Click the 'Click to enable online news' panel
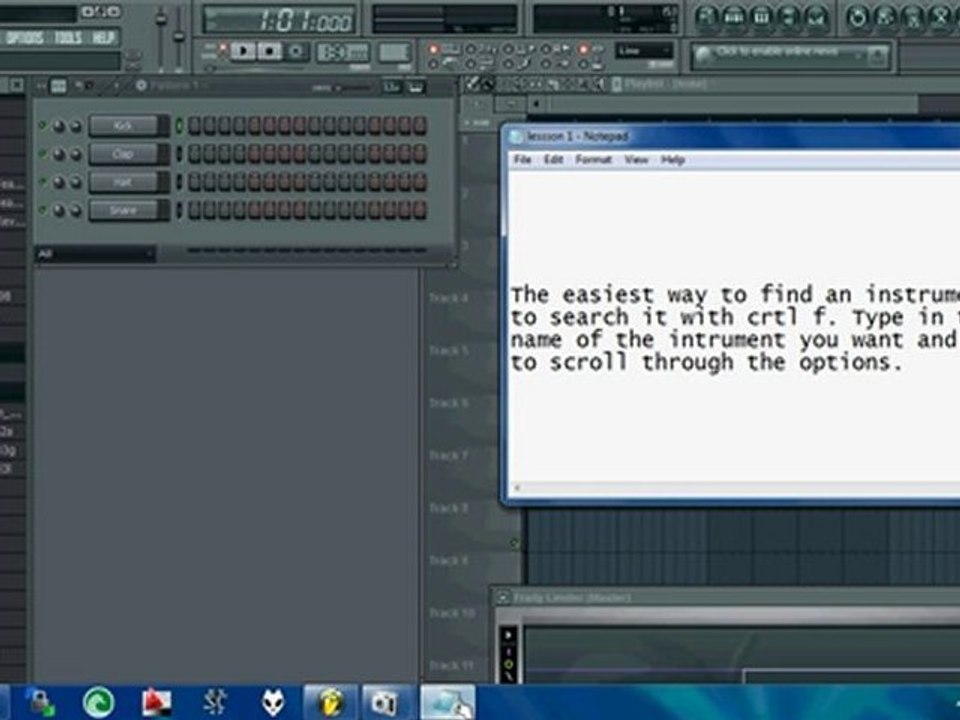960x720 pixels. pos(790,56)
